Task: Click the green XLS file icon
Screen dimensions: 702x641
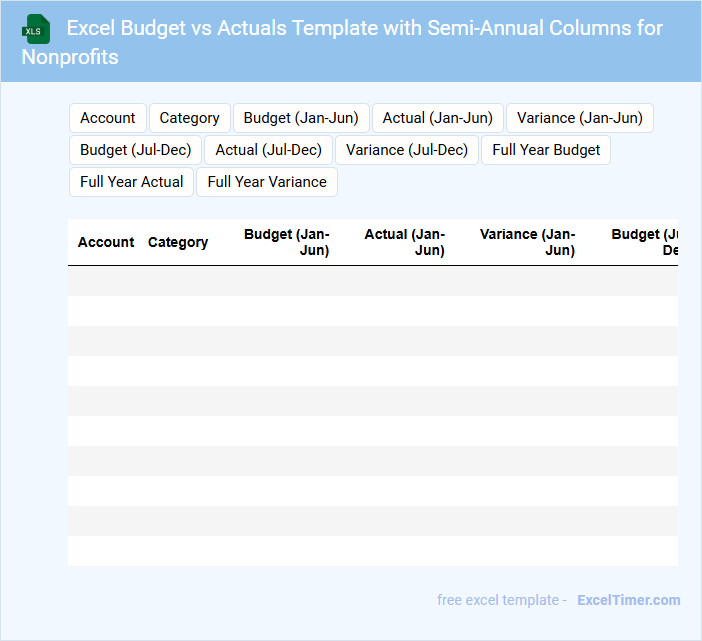Action: coord(37,29)
